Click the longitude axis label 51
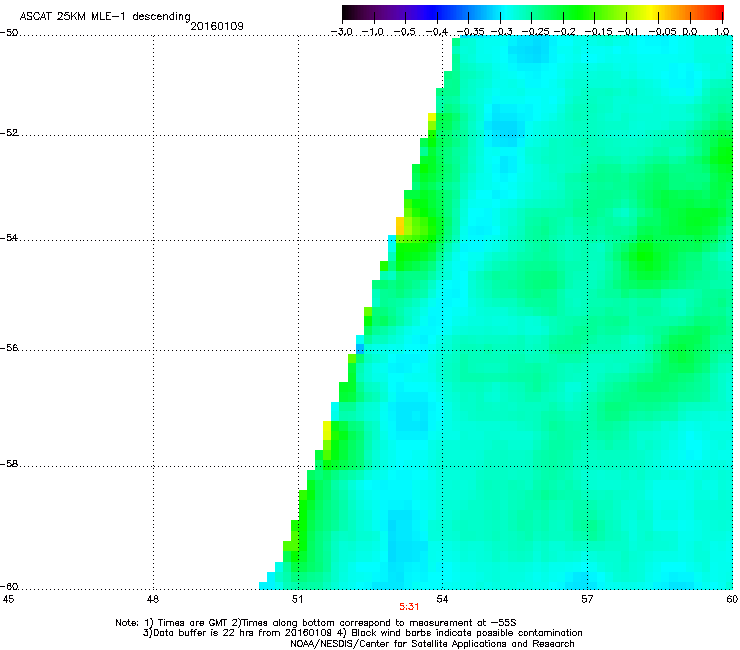The height and width of the screenshot is (650, 740). tap(297, 599)
